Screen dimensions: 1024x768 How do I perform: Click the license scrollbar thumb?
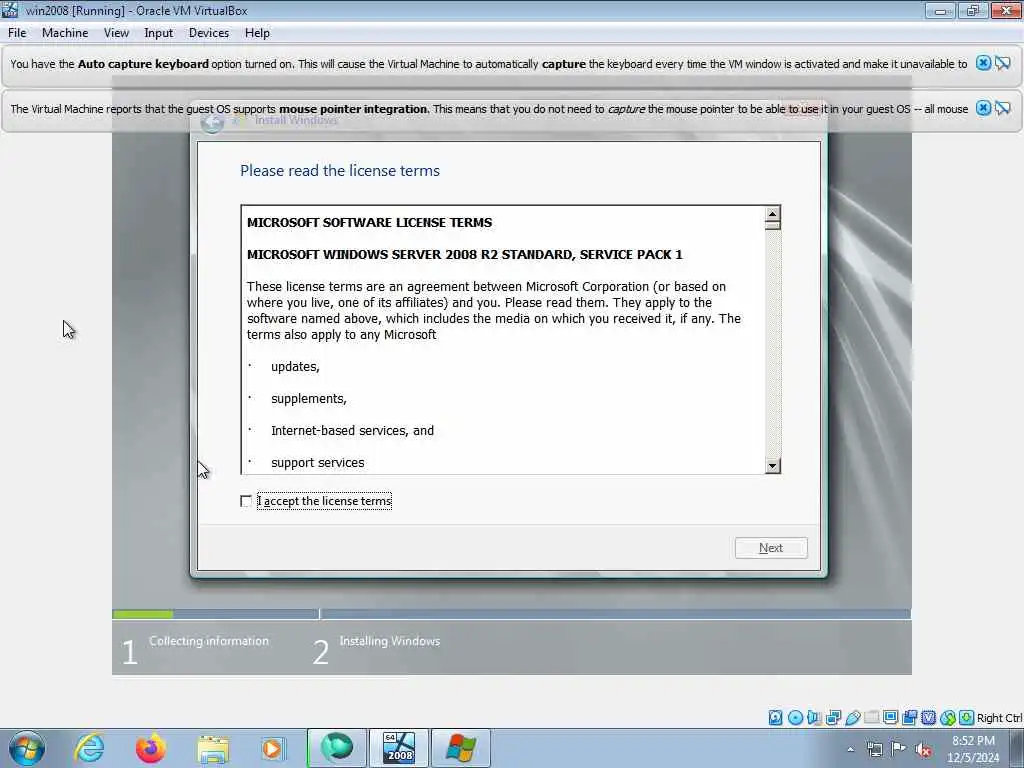pyautogui.click(x=773, y=225)
